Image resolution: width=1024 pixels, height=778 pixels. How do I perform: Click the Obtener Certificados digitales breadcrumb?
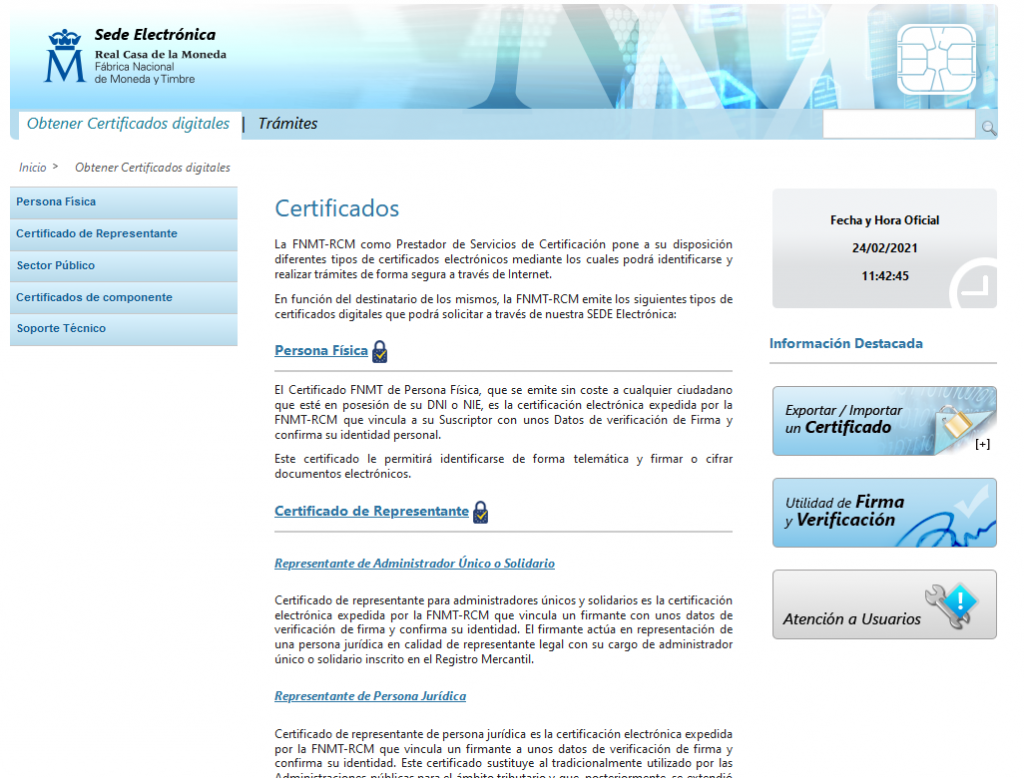(153, 168)
